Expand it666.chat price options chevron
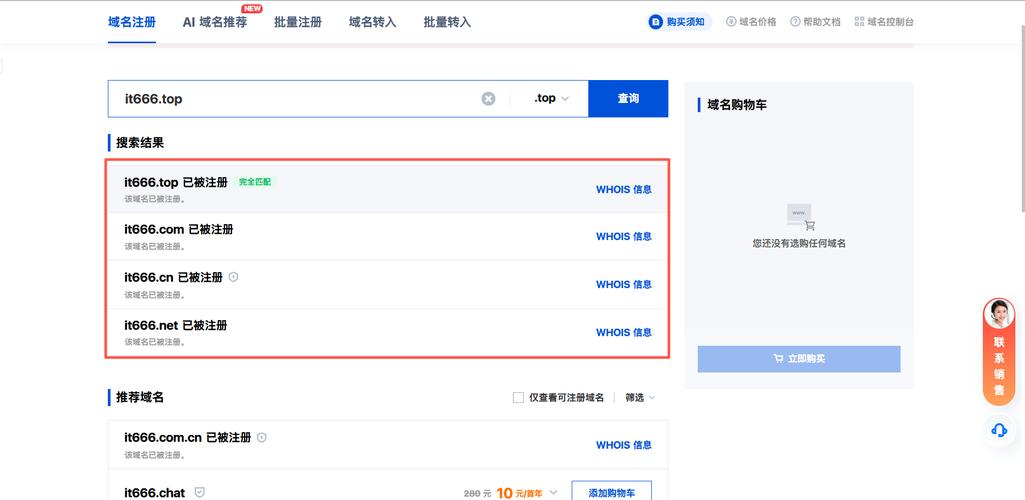 554,493
